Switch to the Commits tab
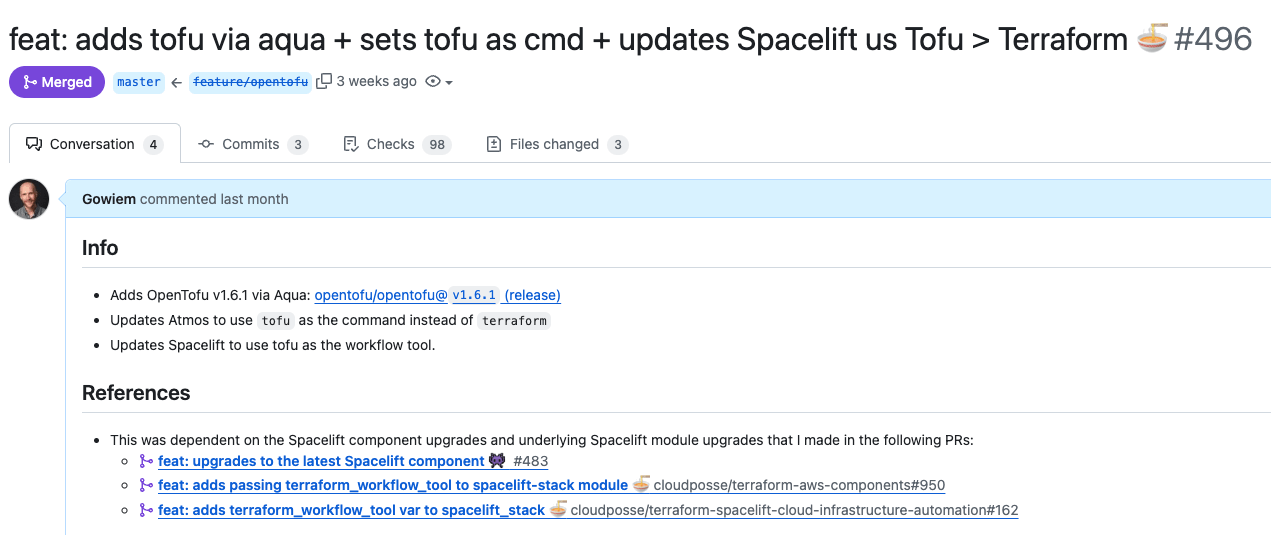The image size is (1271, 535). click(x=252, y=144)
